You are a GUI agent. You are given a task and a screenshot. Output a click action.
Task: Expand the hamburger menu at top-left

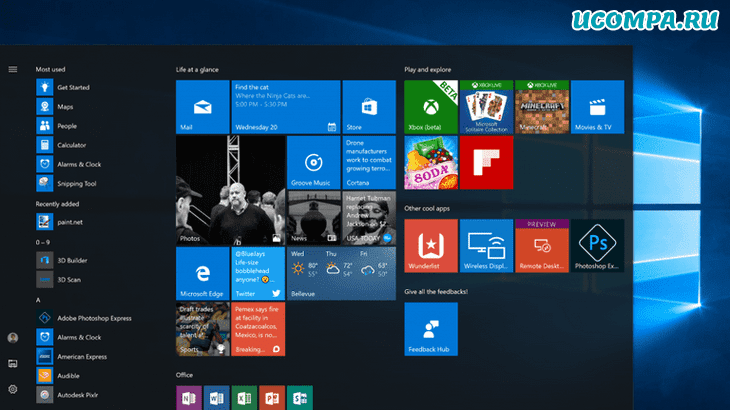pyautogui.click(x=13, y=69)
